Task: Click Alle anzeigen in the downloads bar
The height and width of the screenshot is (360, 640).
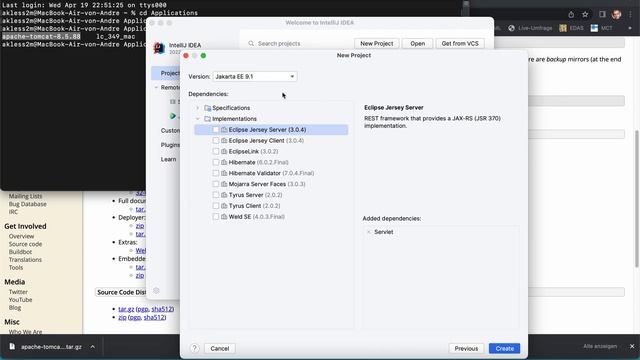Action: point(600,346)
